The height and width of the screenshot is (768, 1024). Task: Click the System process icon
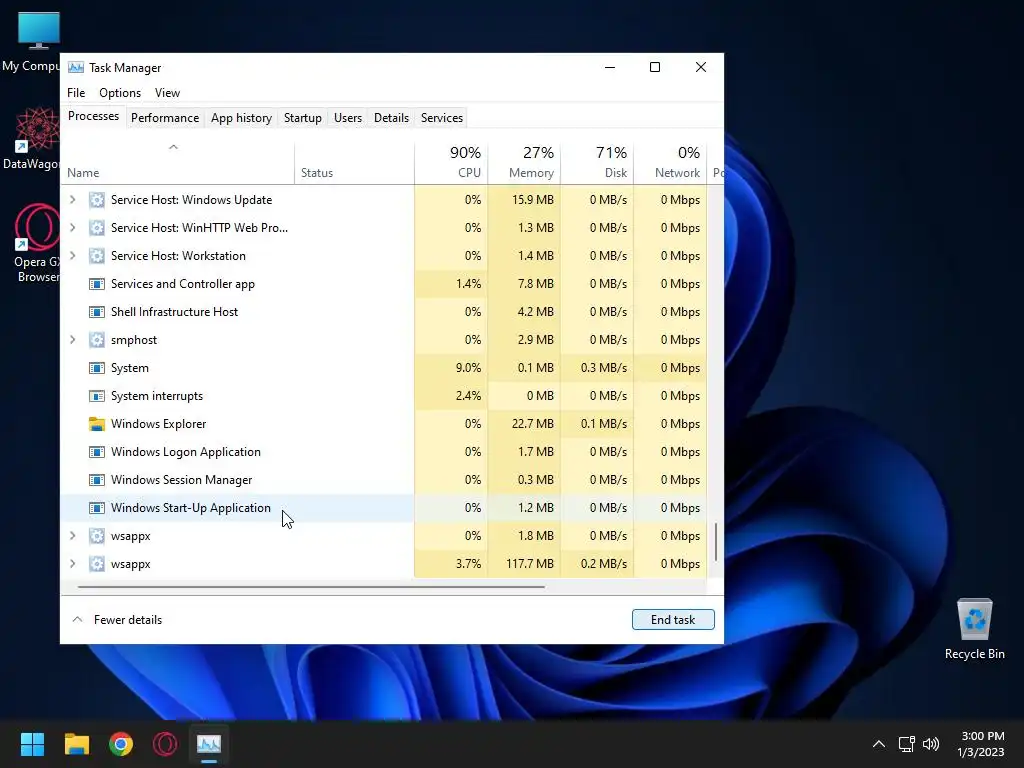click(x=97, y=368)
